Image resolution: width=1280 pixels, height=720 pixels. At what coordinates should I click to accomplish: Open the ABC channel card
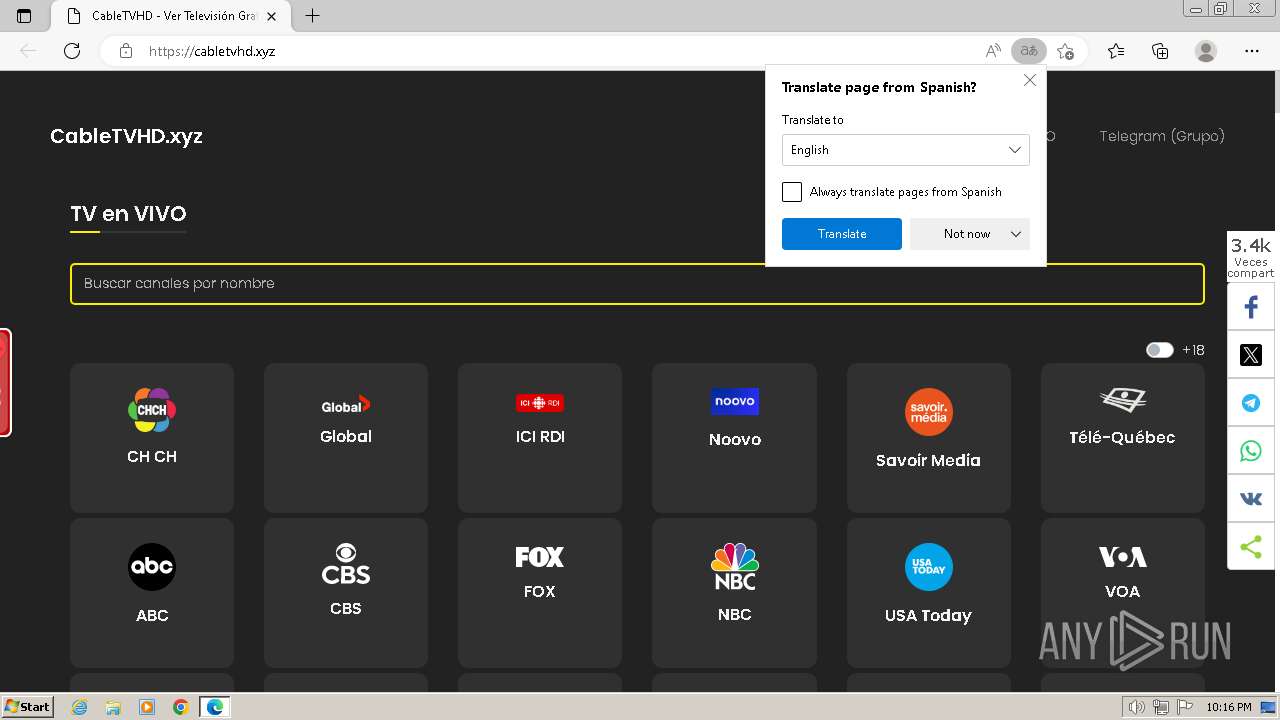[152, 593]
